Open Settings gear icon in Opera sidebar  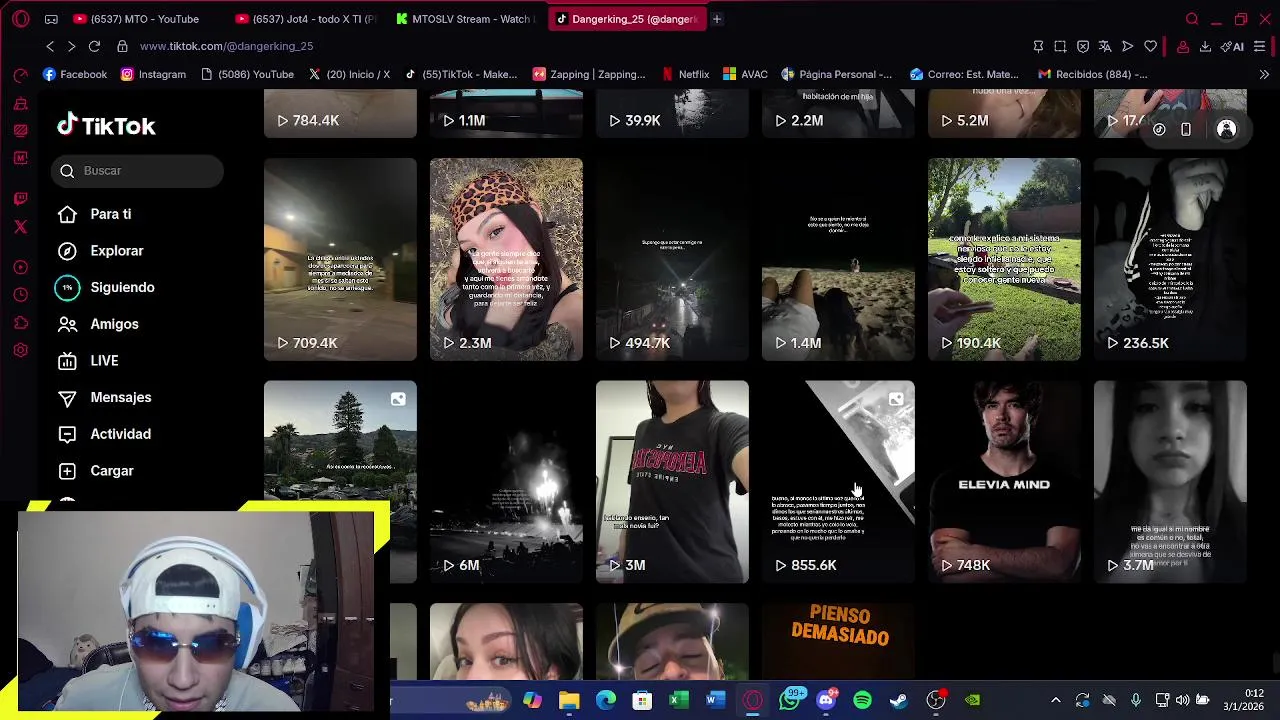pos(20,351)
